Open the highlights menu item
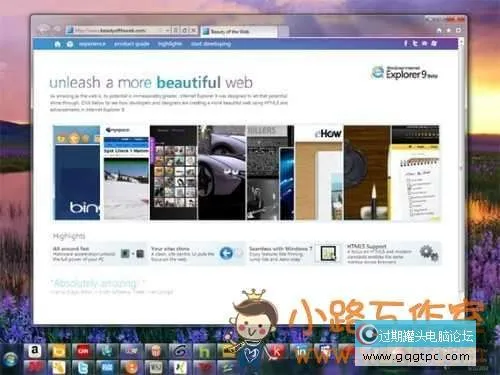Viewport: 500px width, 375px height. pyautogui.click(x=170, y=44)
